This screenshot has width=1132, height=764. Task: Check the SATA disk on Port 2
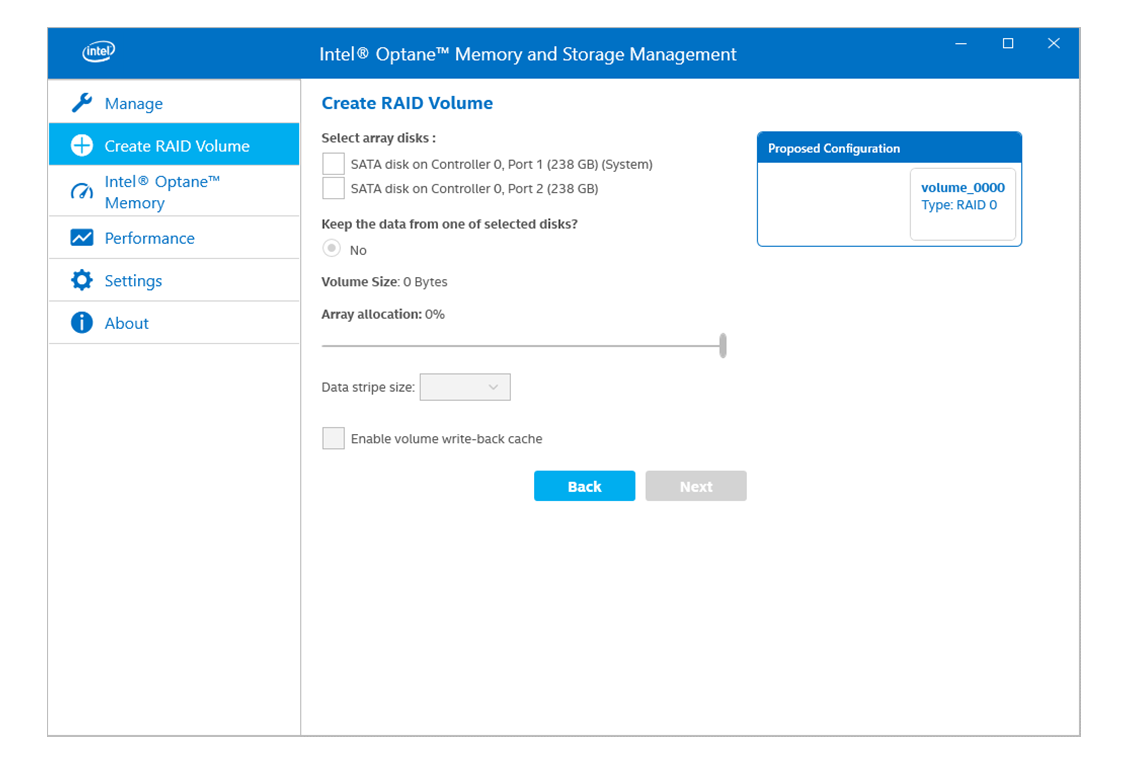click(x=333, y=188)
